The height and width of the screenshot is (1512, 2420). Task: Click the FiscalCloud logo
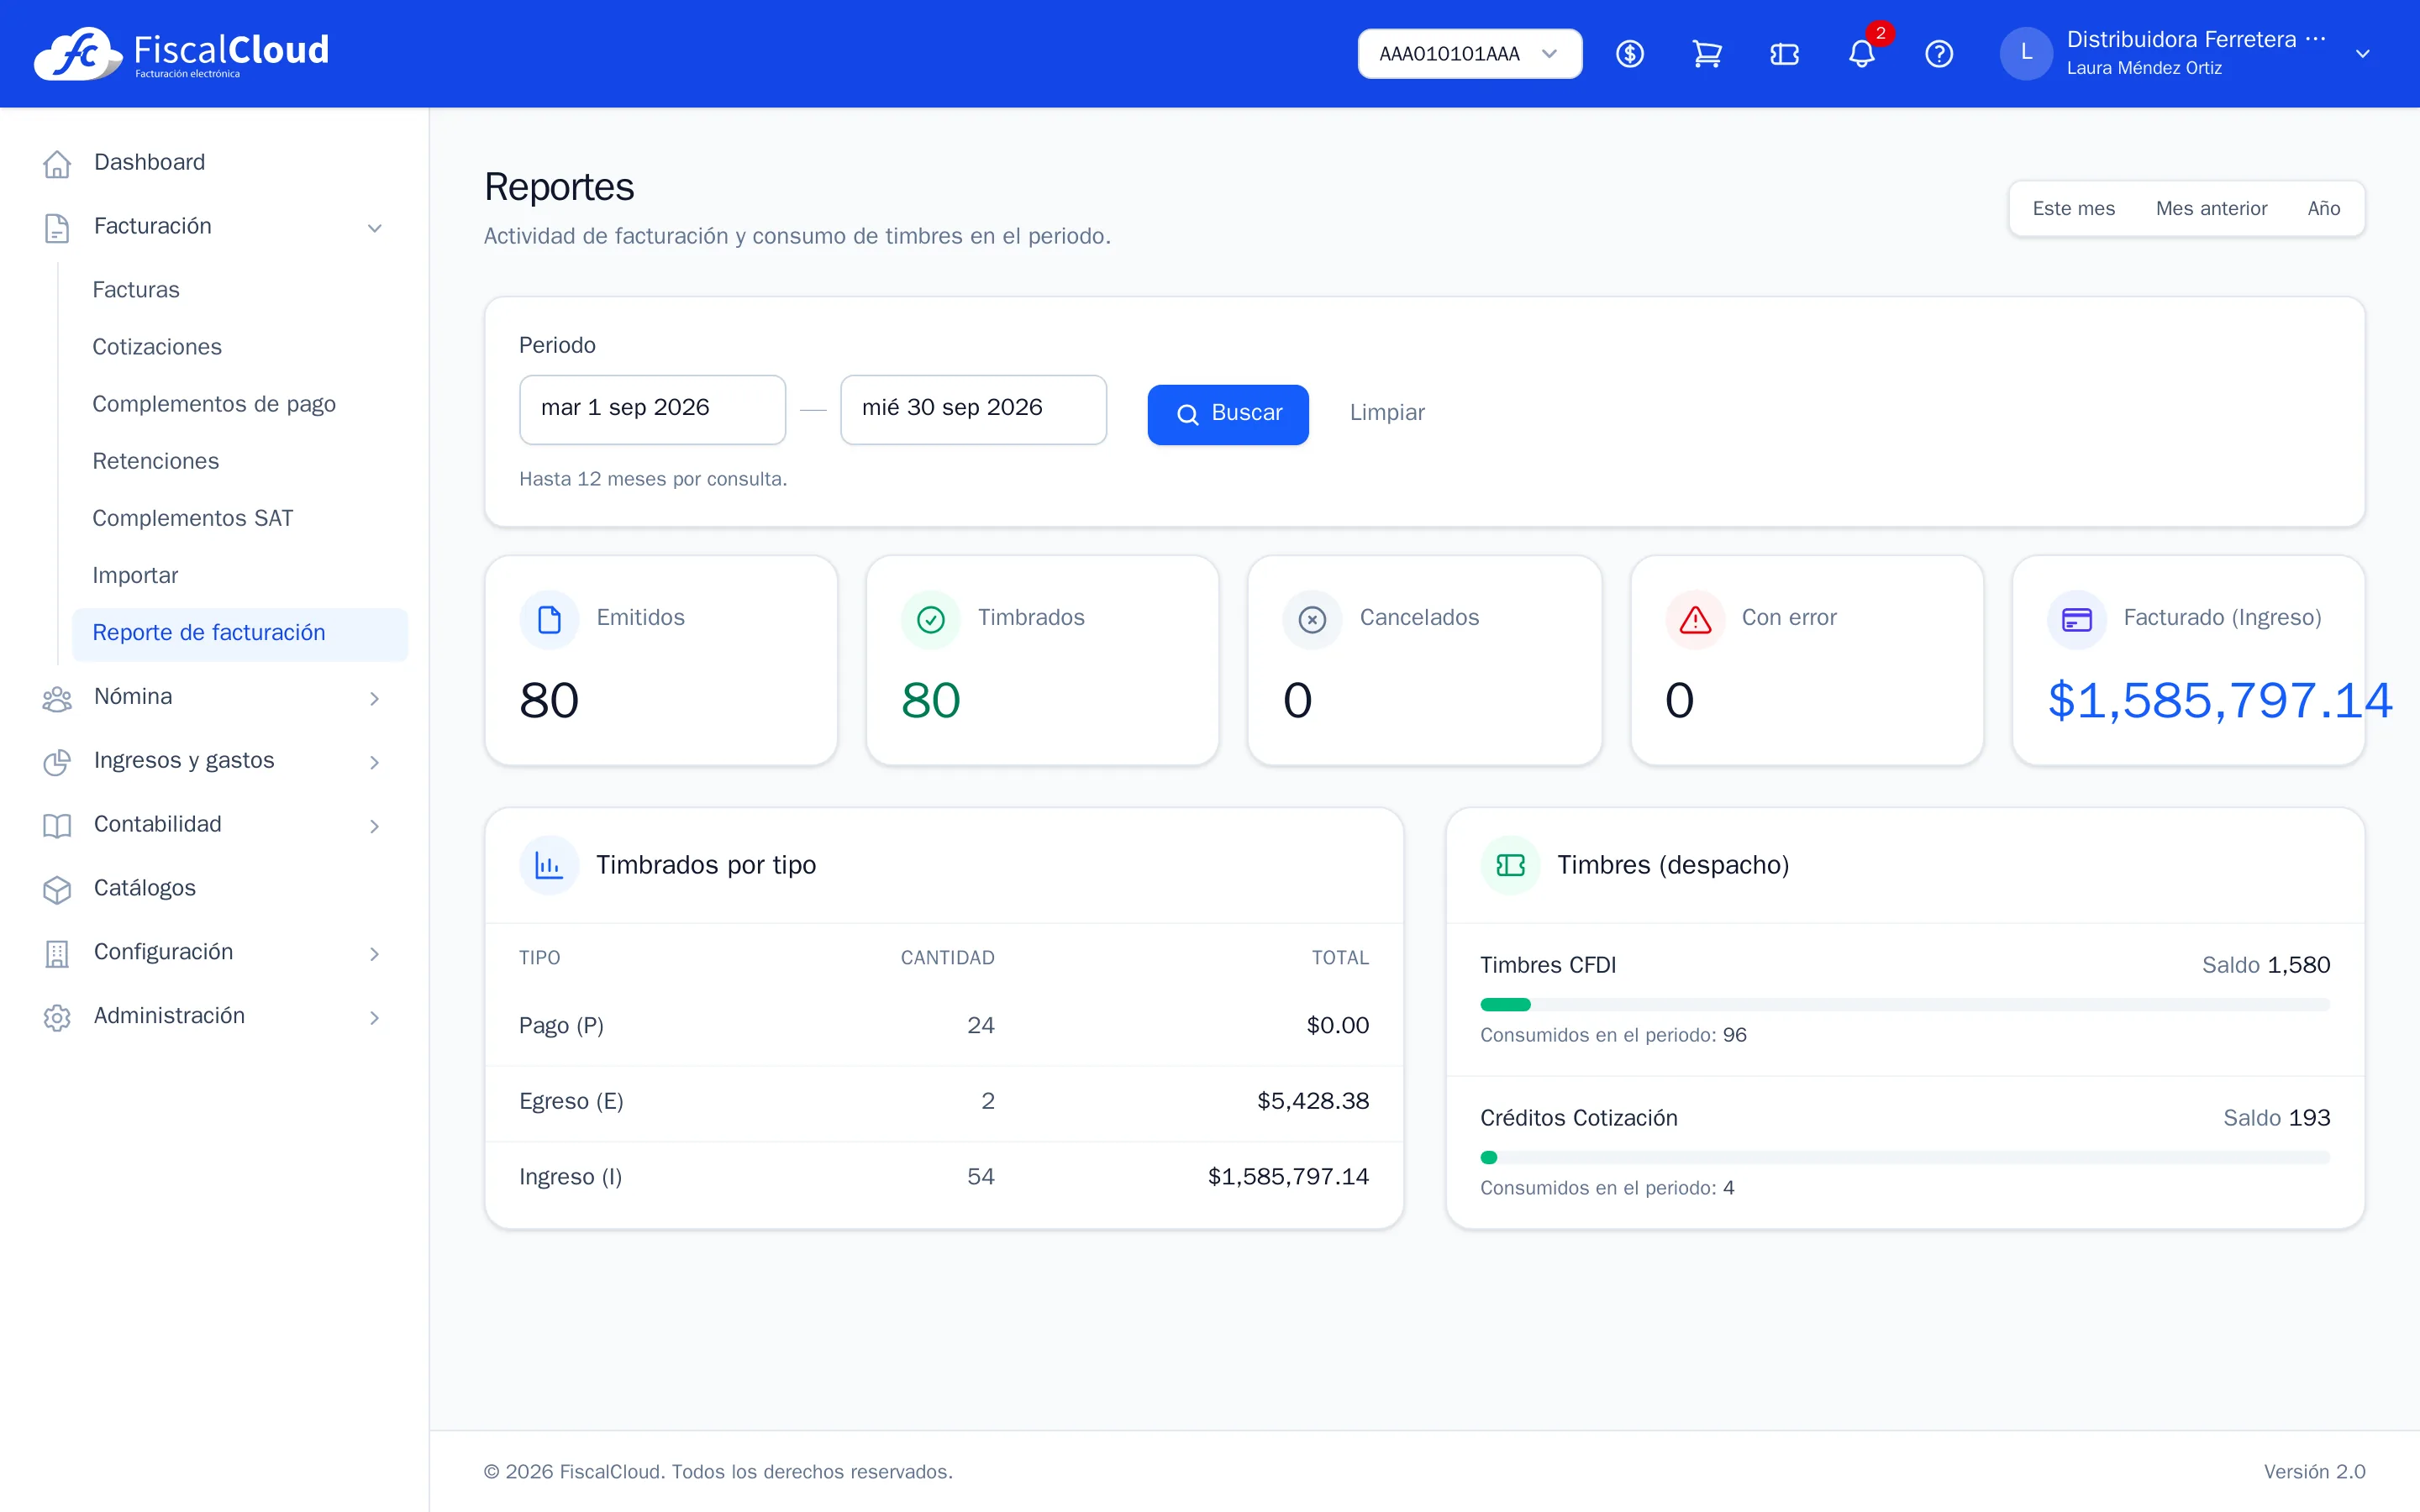click(181, 53)
